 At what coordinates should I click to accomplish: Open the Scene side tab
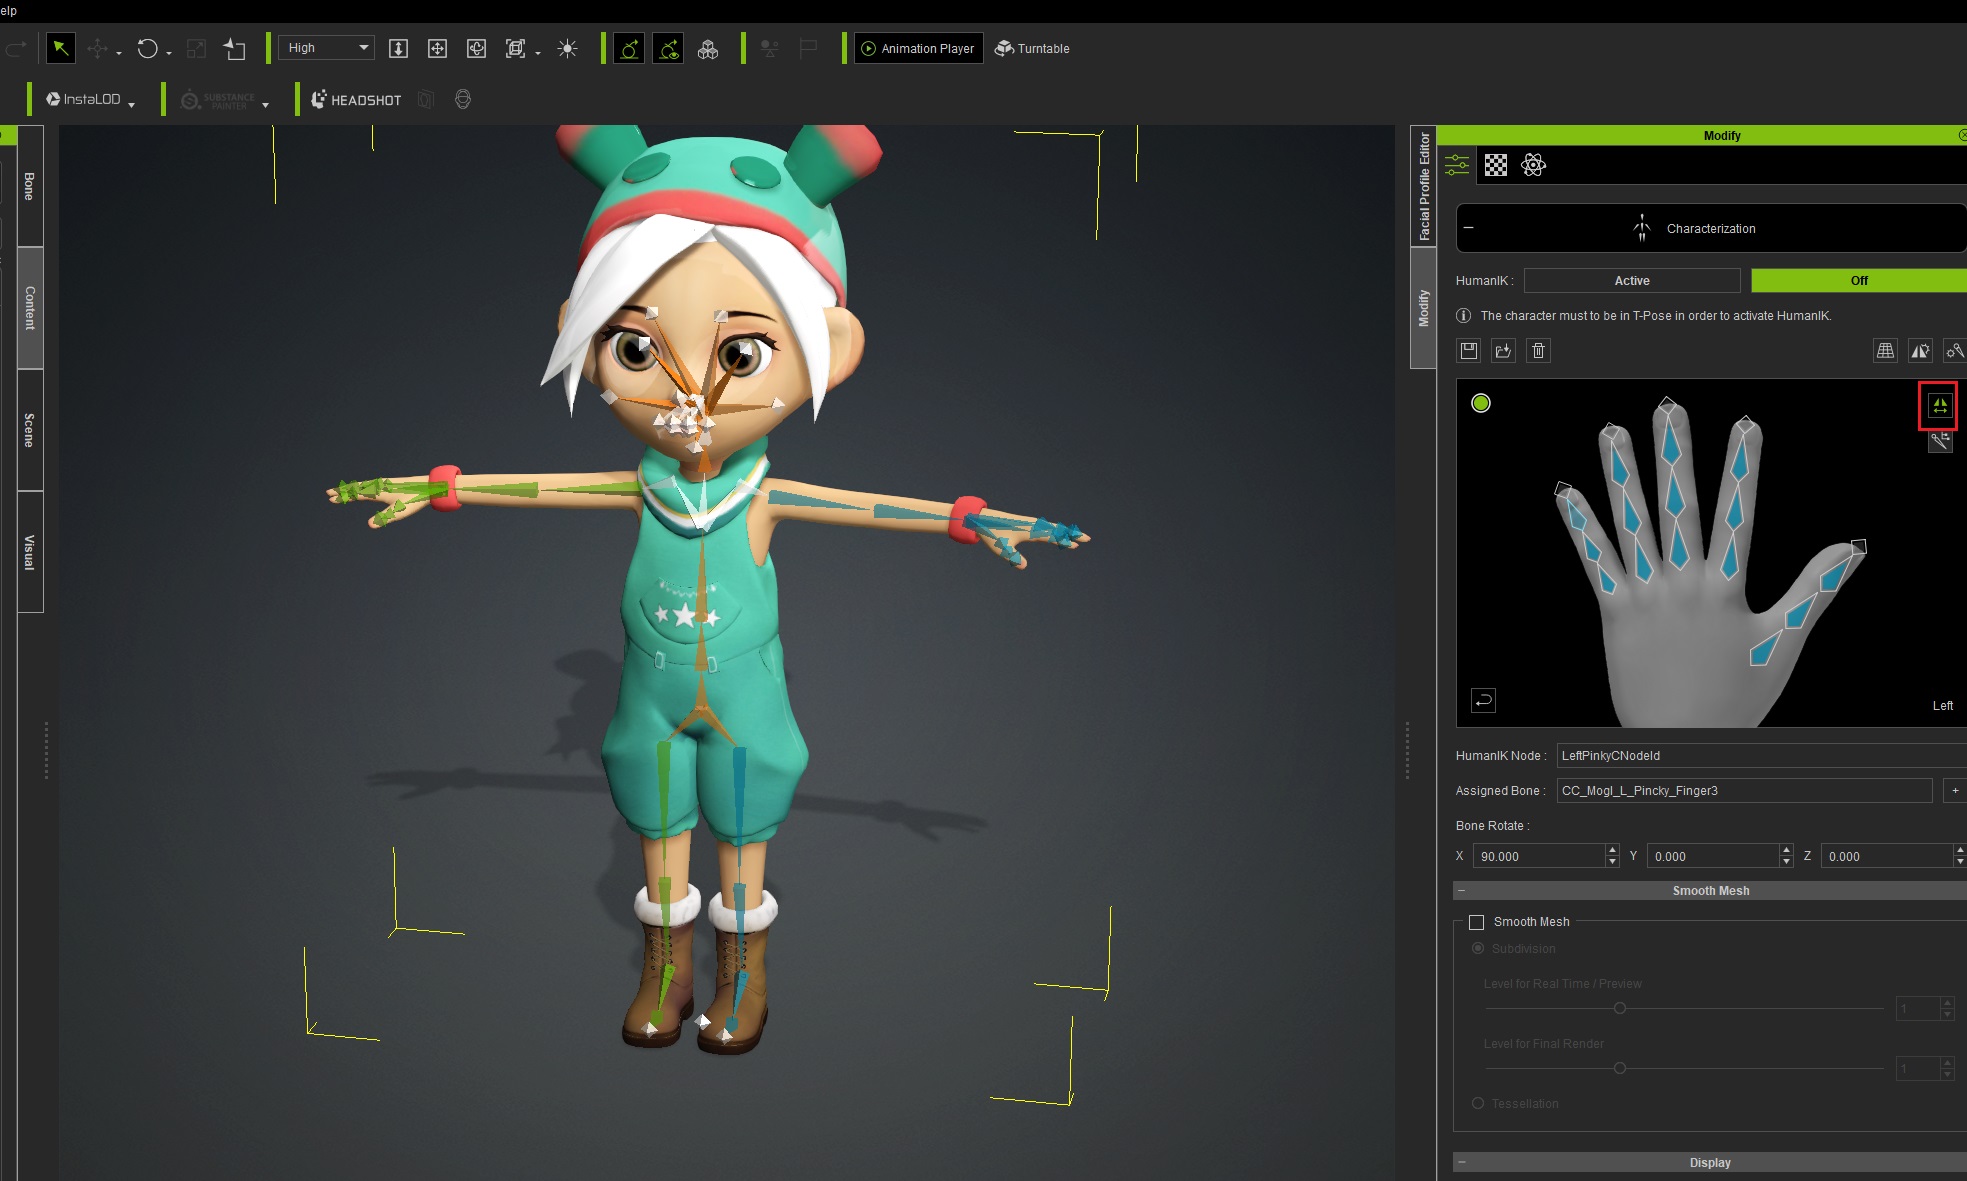tap(30, 430)
